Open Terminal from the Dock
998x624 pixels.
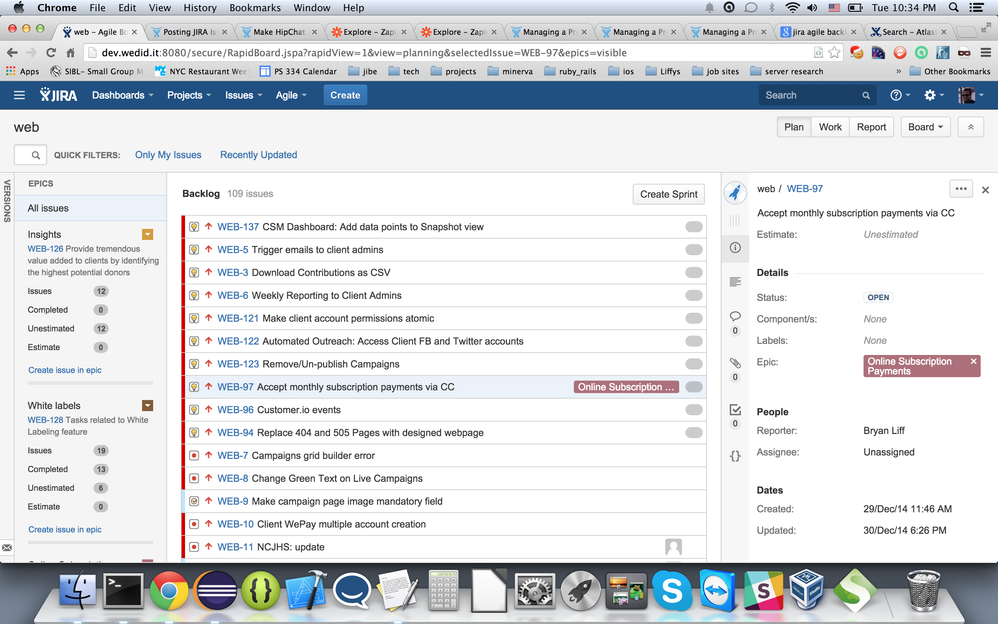(x=123, y=590)
